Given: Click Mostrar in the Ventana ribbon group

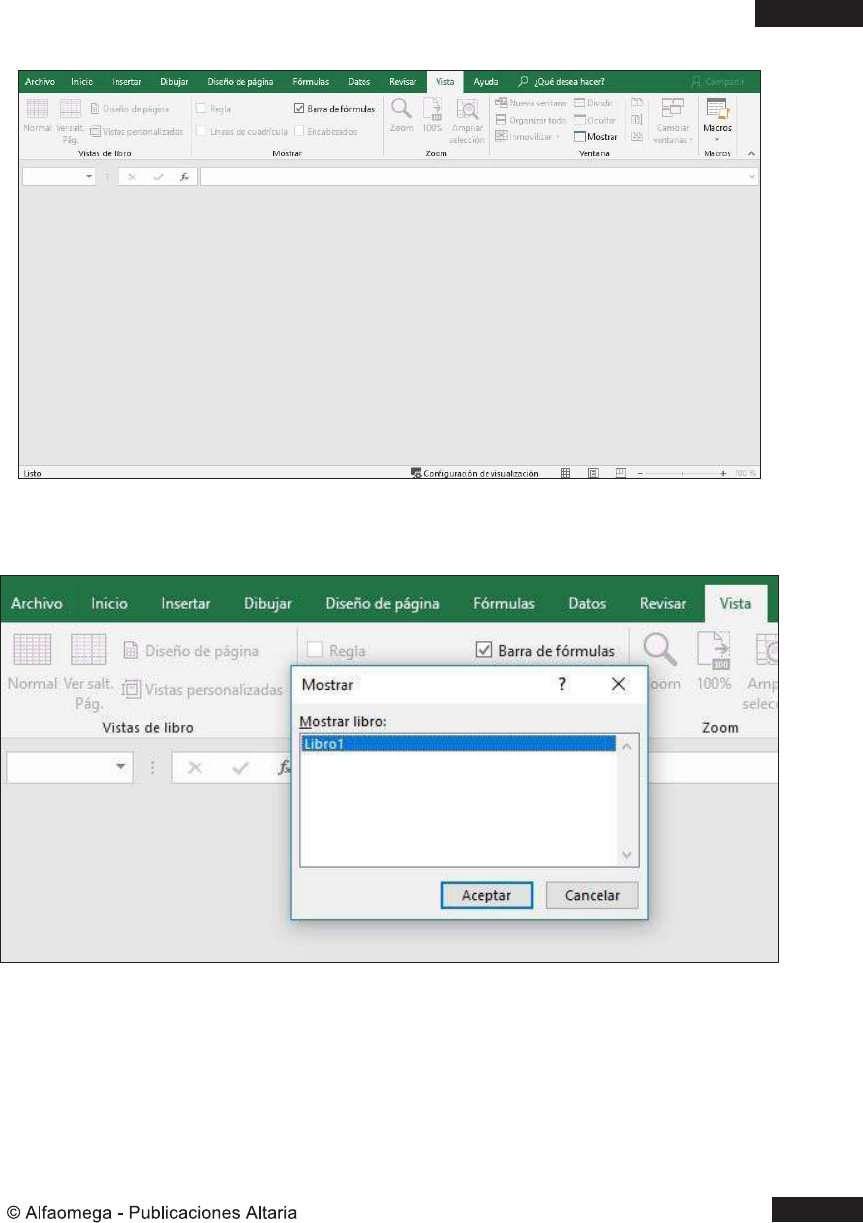Looking at the screenshot, I should point(596,137).
